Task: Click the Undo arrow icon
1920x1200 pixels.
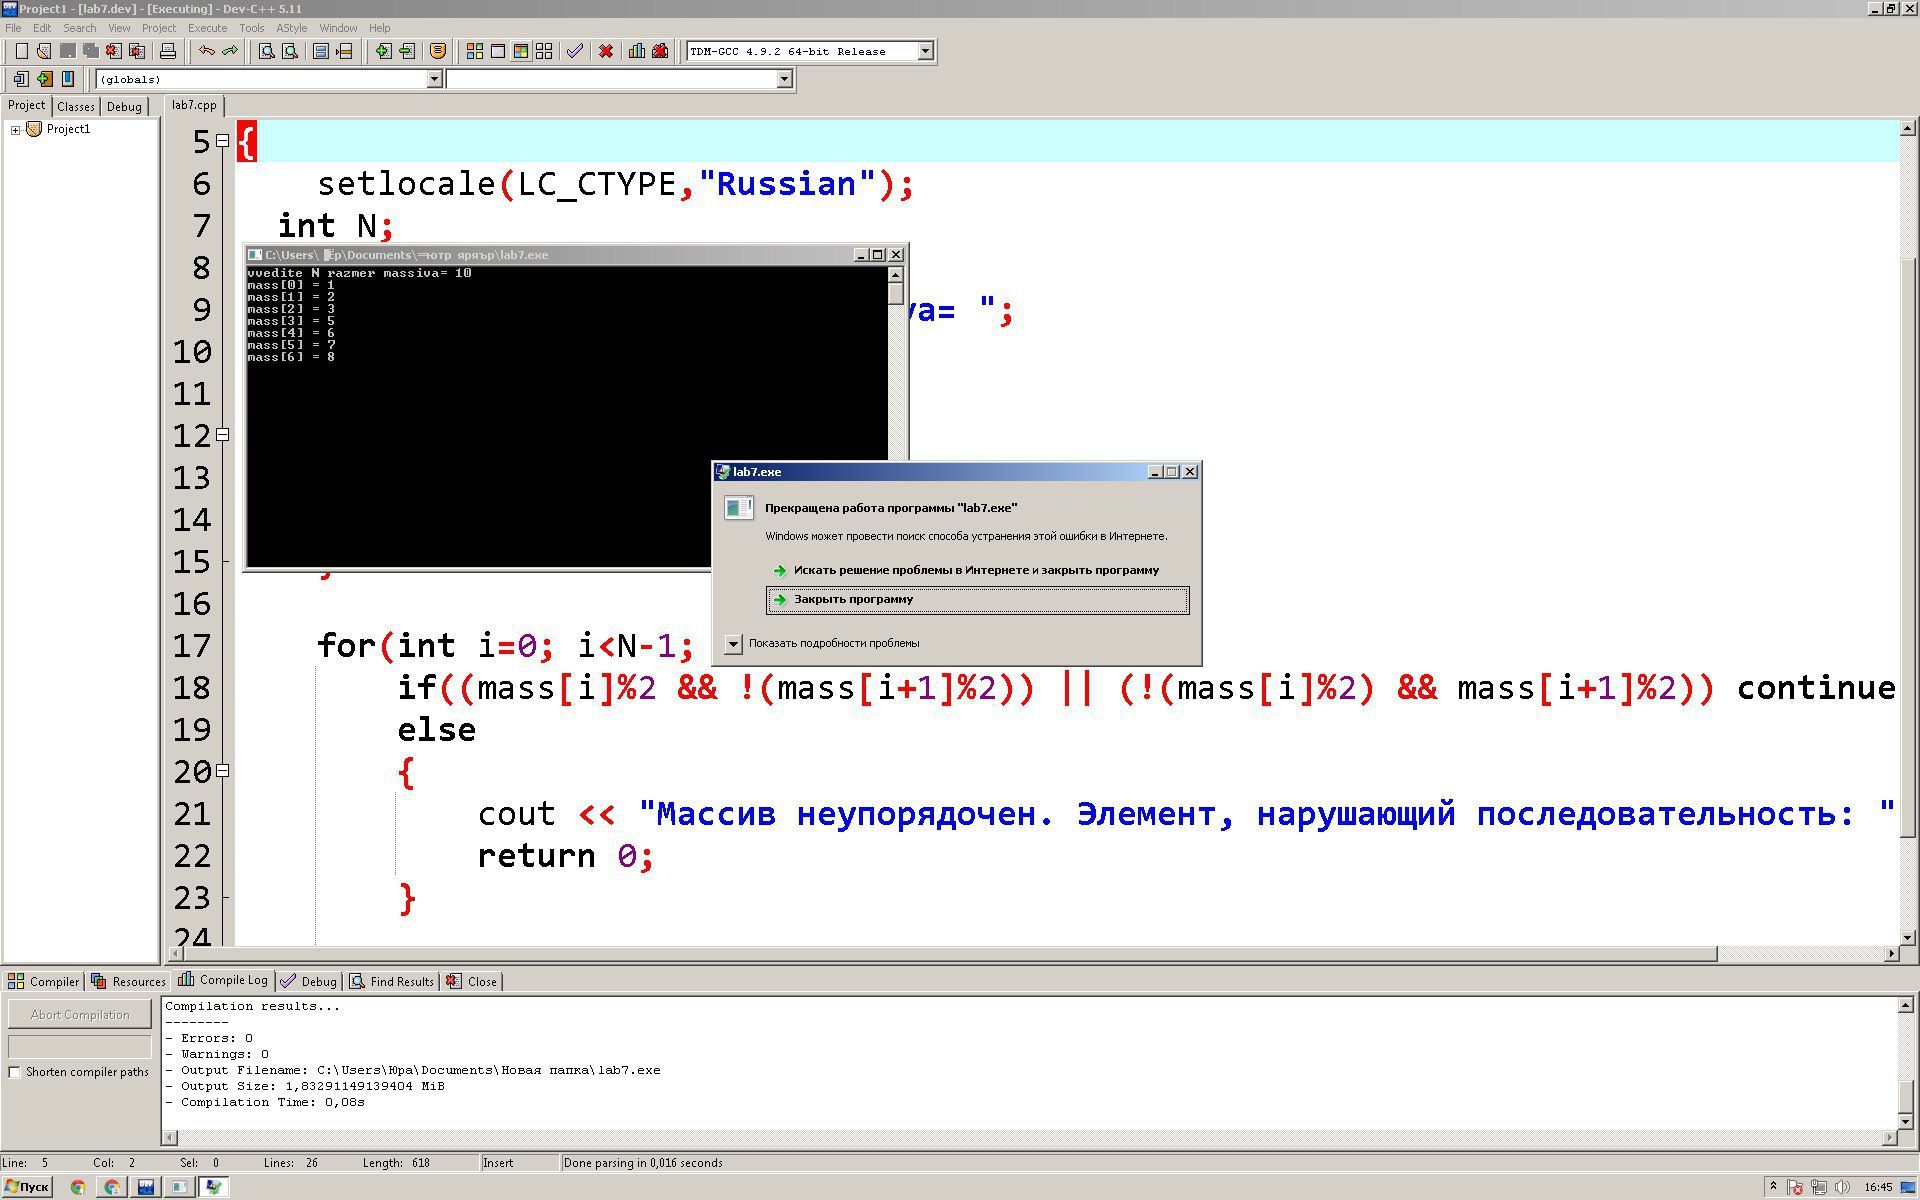Action: pos(207,51)
